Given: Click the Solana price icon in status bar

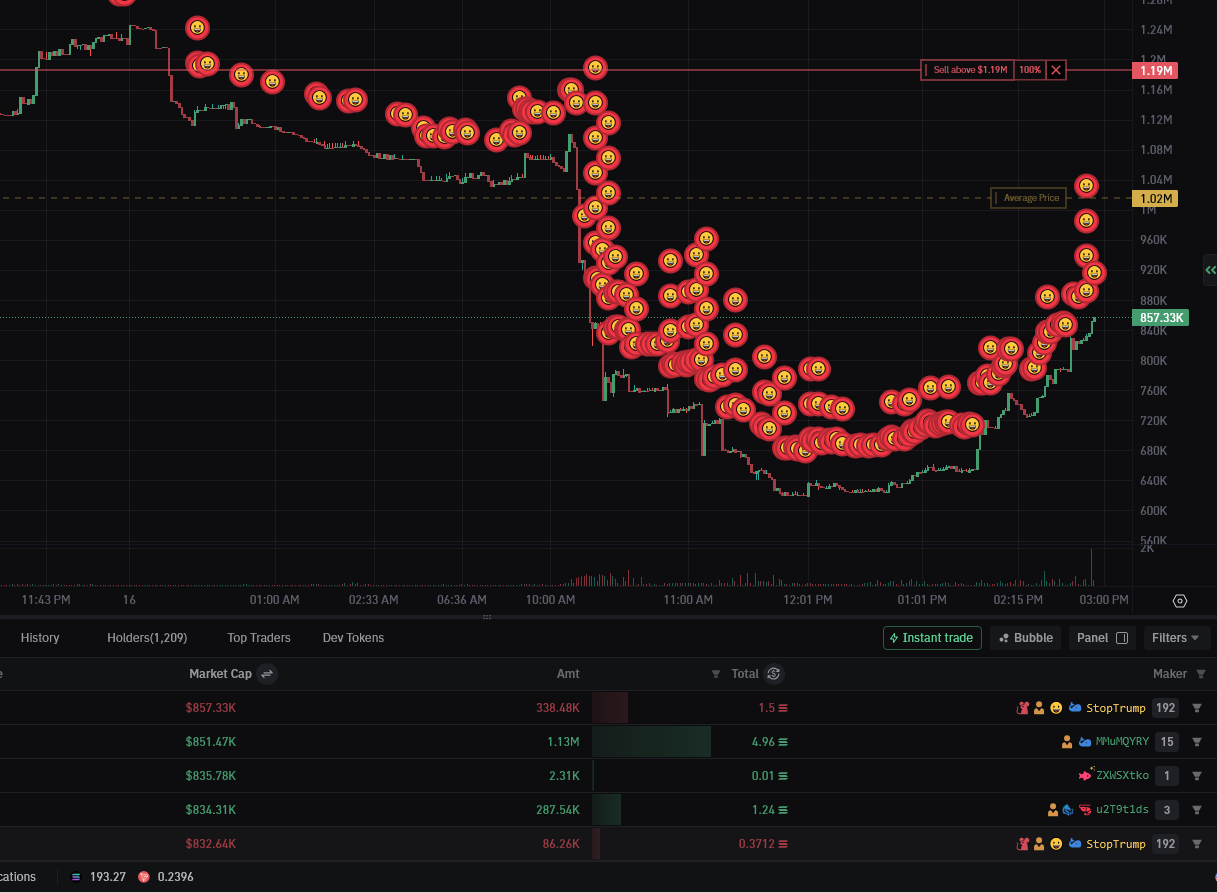Looking at the screenshot, I should [x=75, y=877].
